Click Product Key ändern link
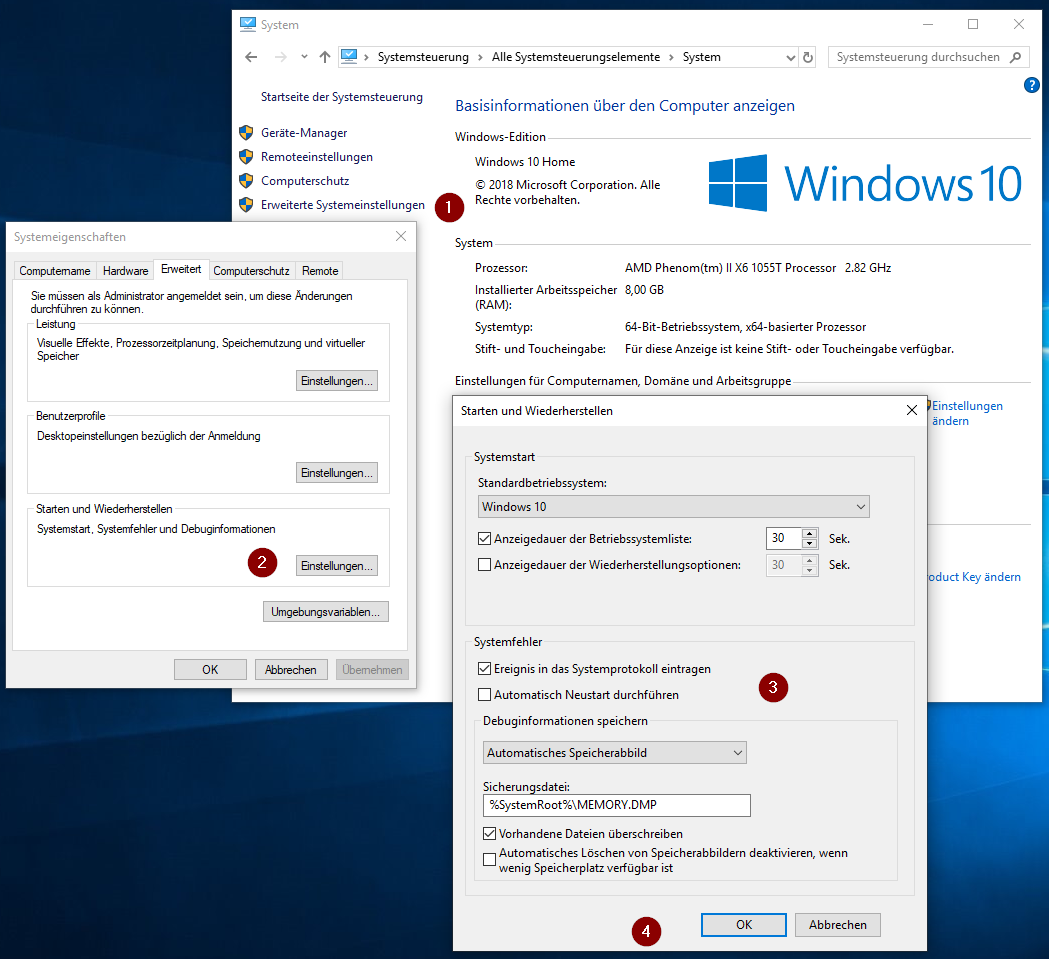Viewport: 1049px width, 959px height. click(x=974, y=577)
